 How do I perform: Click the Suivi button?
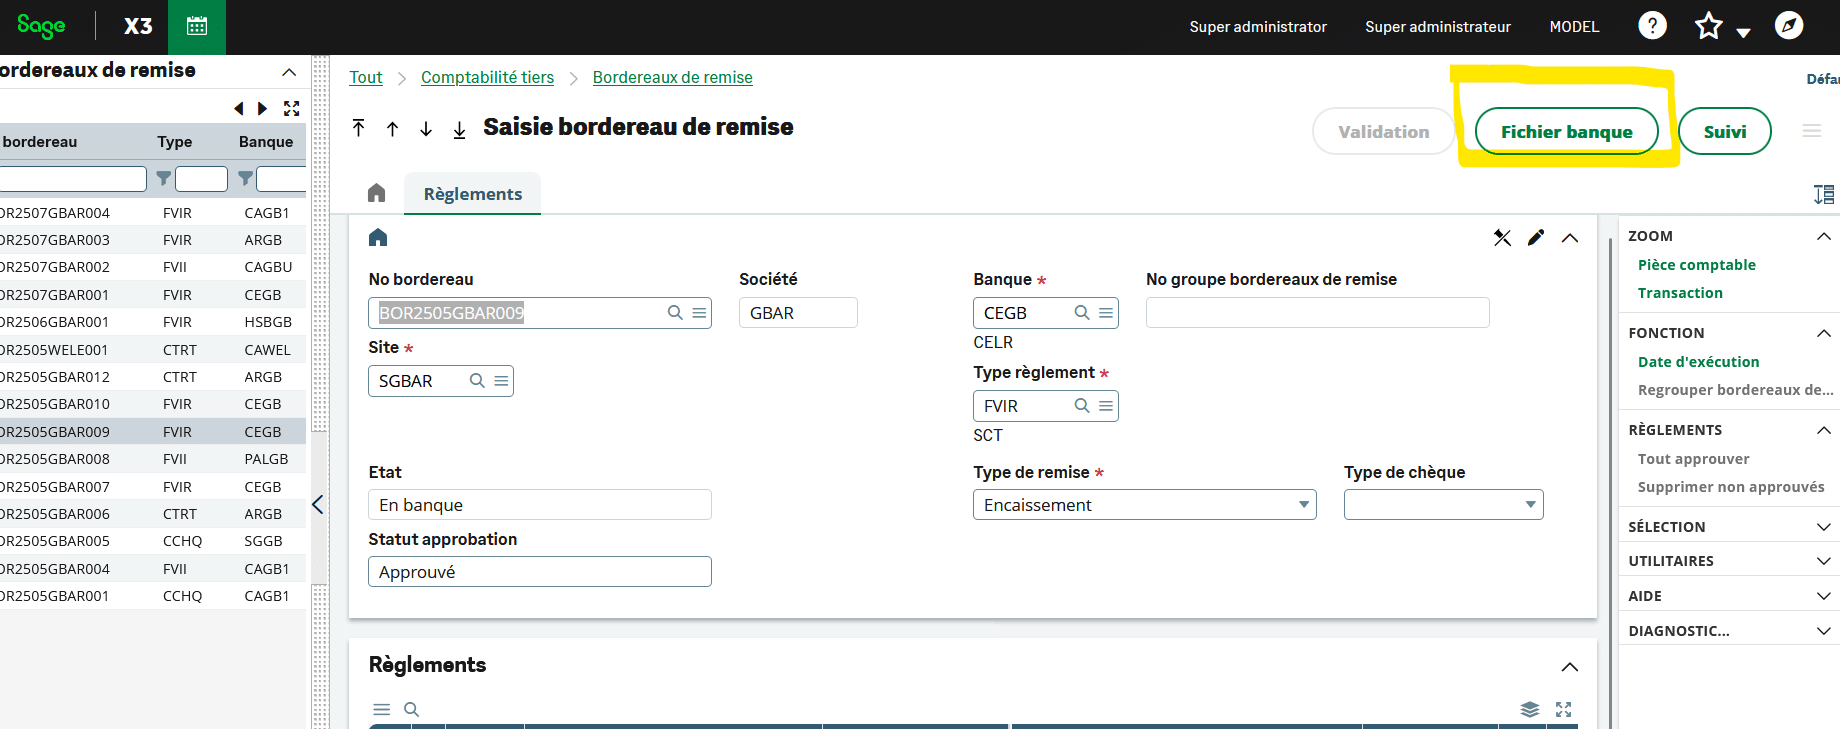point(1724,132)
